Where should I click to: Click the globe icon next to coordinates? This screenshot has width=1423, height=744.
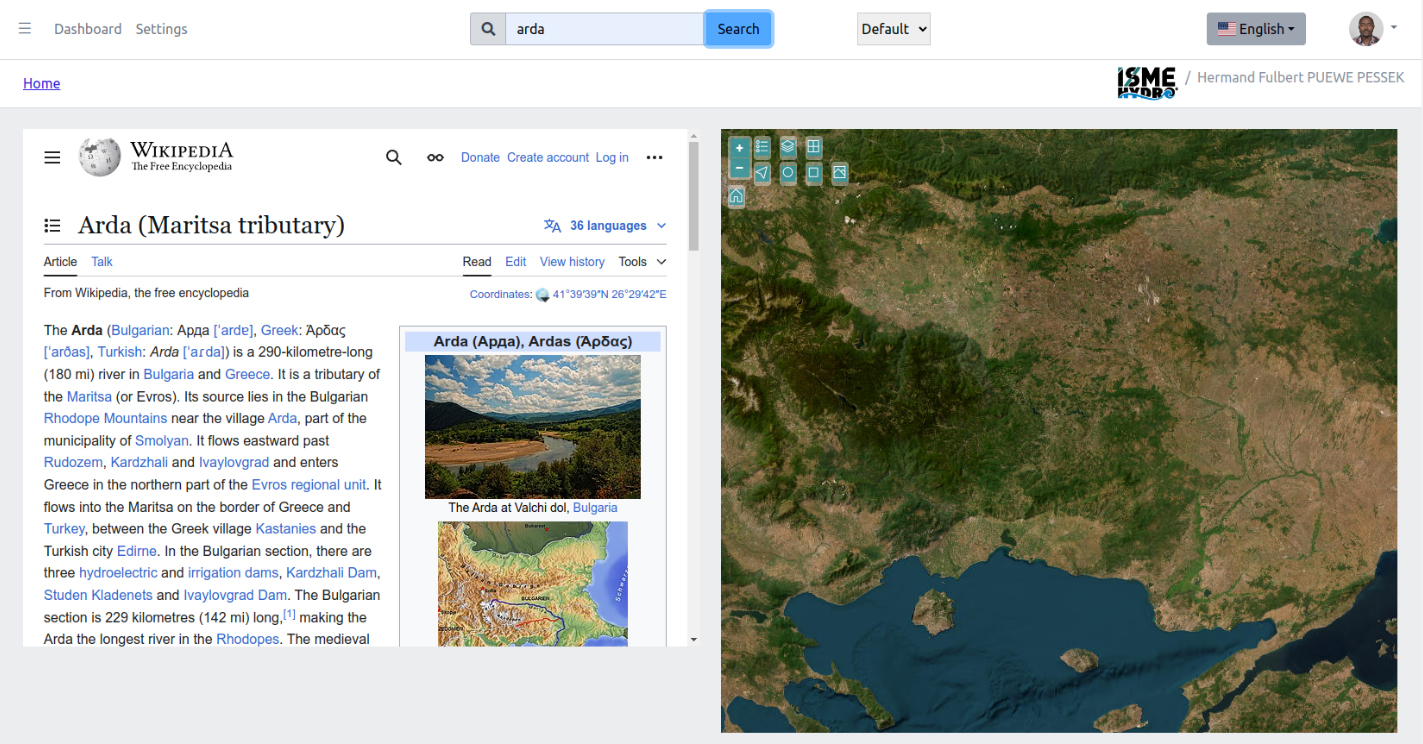coord(542,295)
